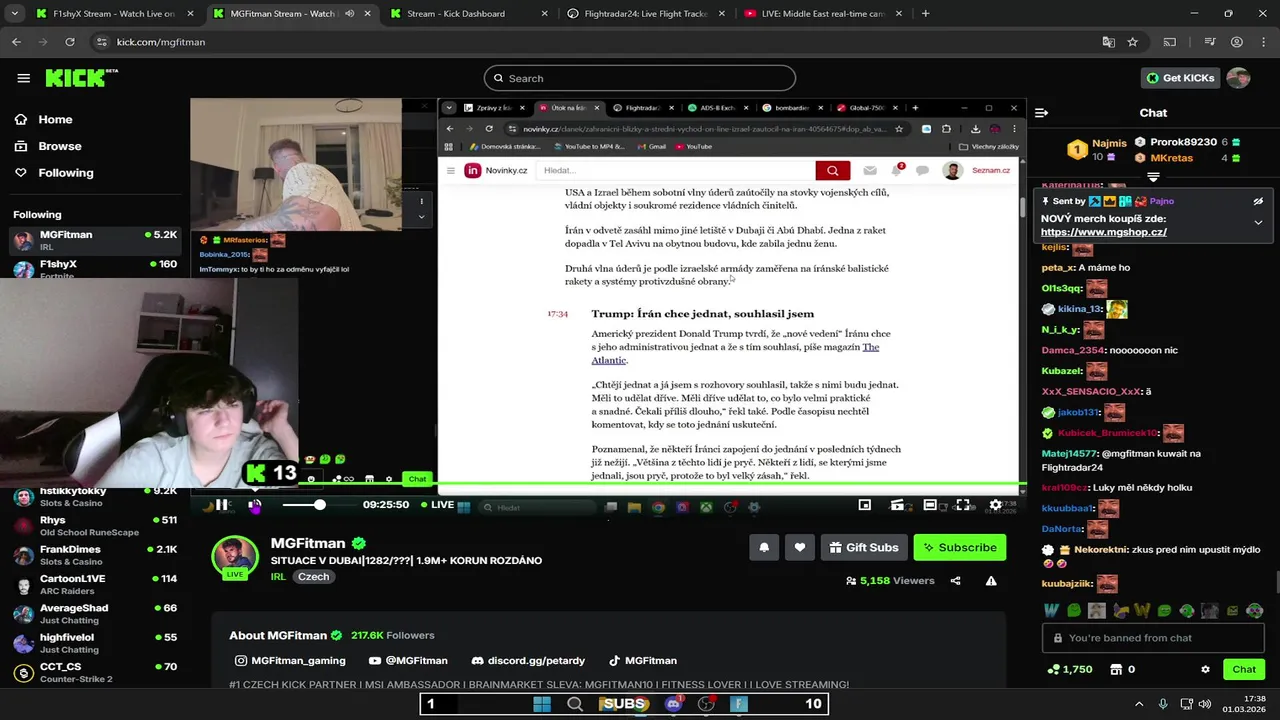Toggle stream notifications bell button
This screenshot has width=1280, height=720.
coord(764,547)
